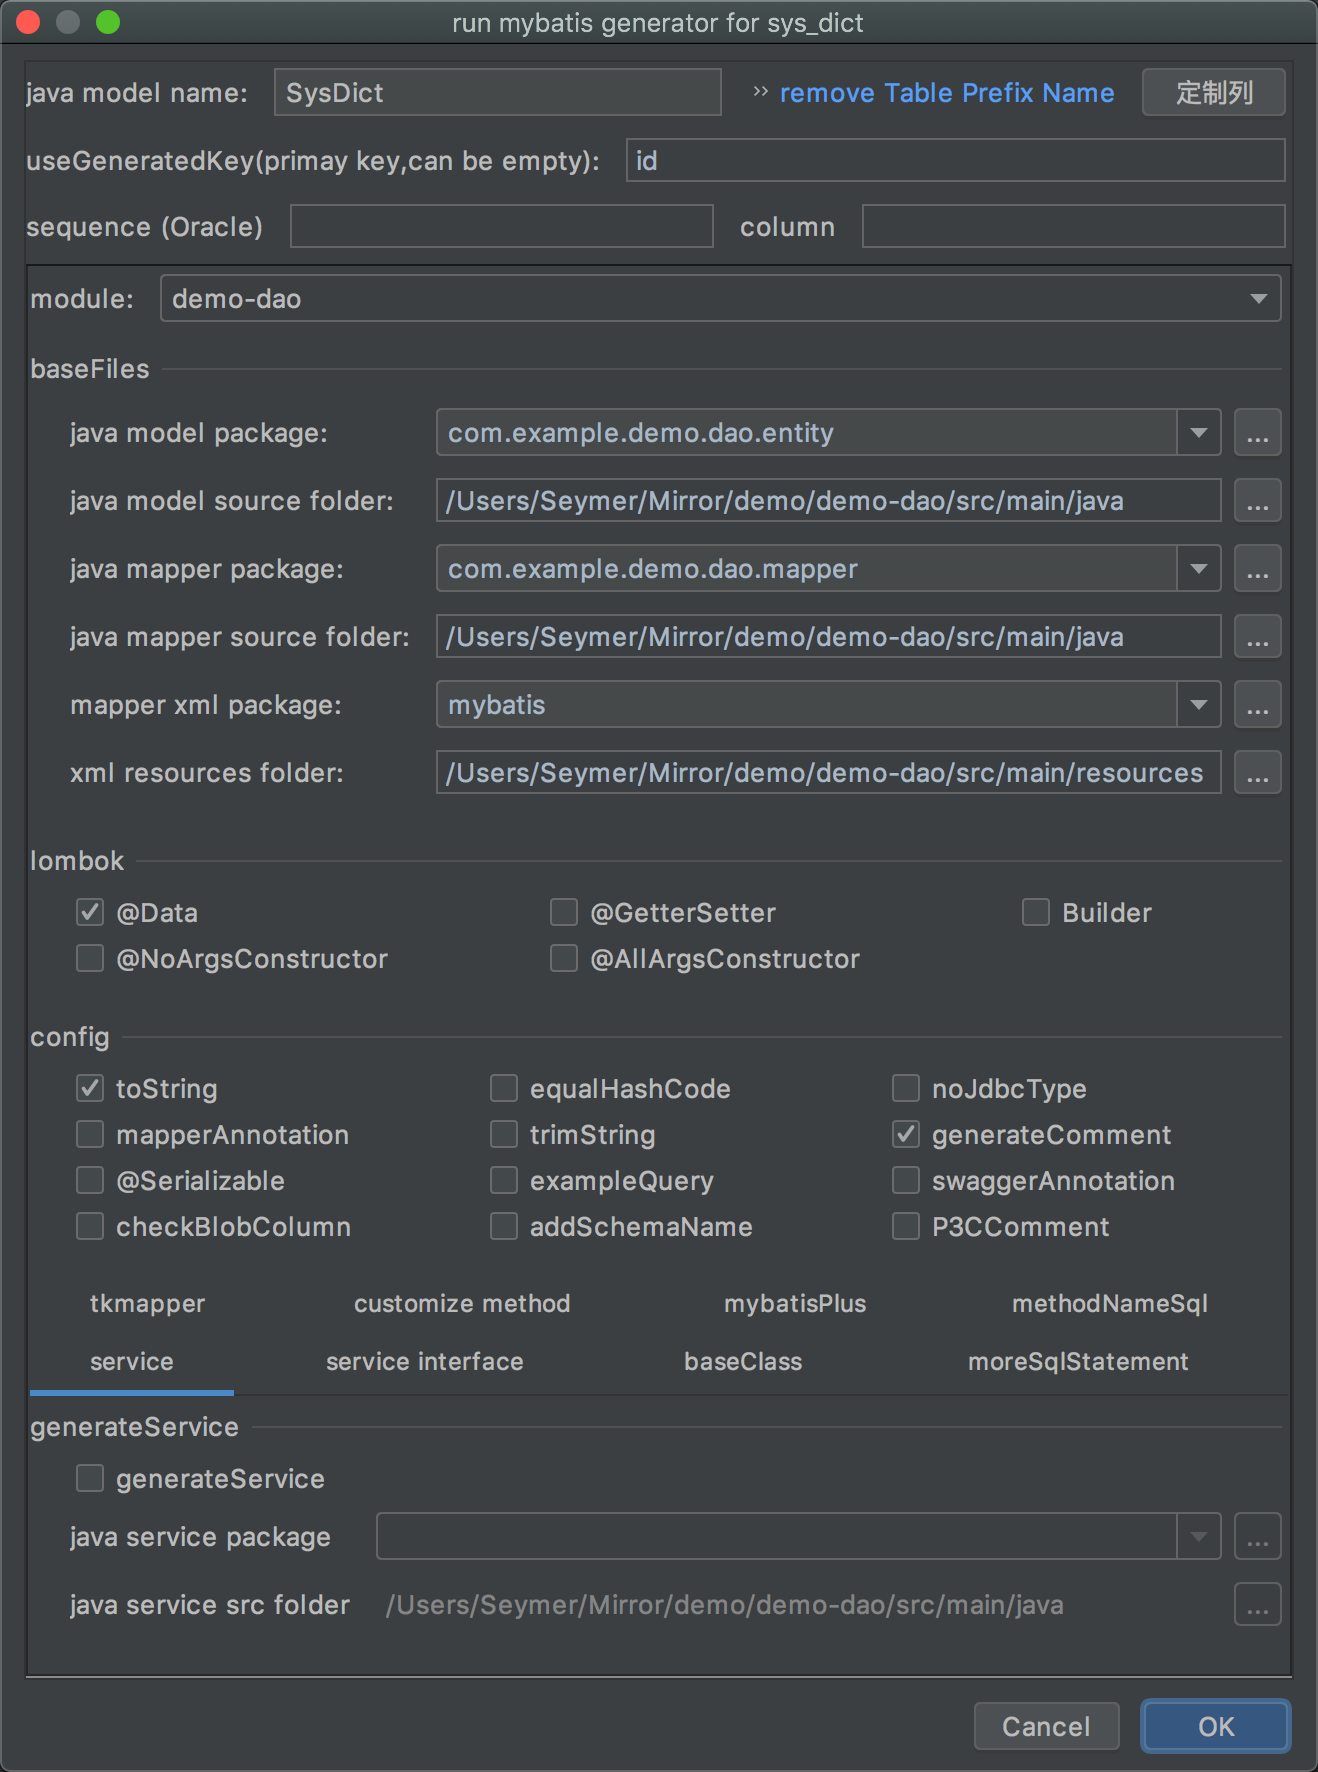
Task: Browse java service src folder
Action: pos(1257,1605)
